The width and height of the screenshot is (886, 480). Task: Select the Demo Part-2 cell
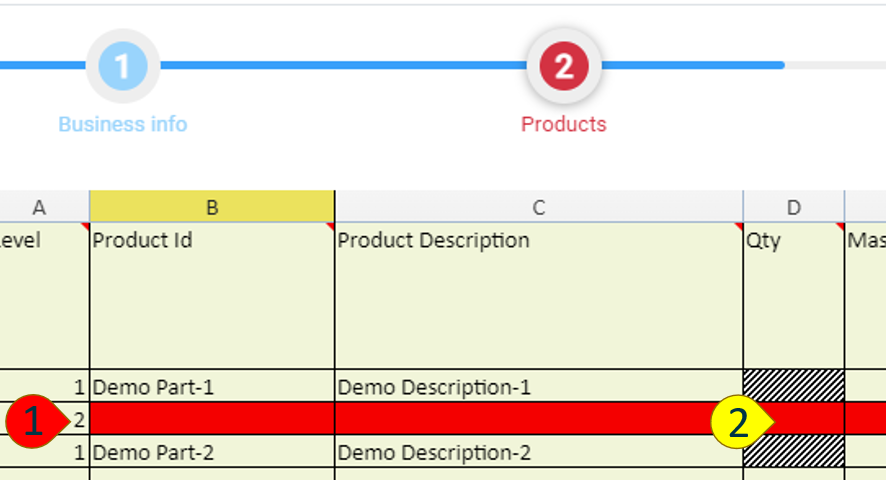coord(212,452)
